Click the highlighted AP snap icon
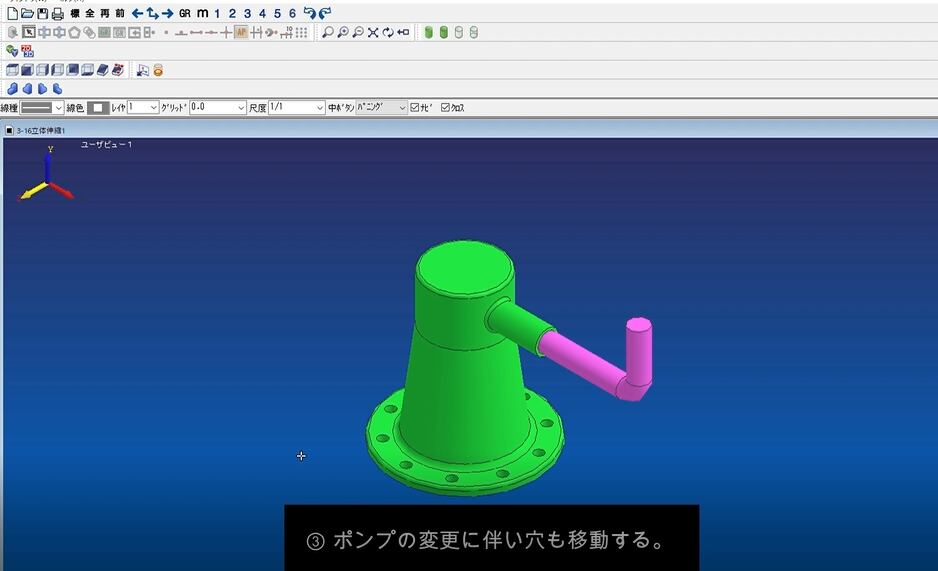The image size is (938, 571). (241, 32)
